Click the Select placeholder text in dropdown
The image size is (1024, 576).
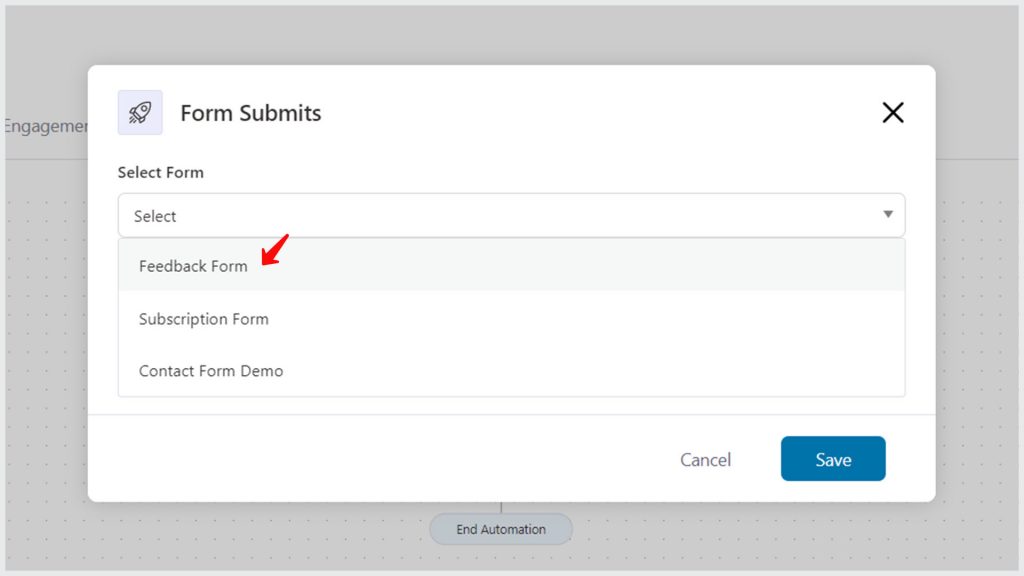pyautogui.click(x=155, y=216)
